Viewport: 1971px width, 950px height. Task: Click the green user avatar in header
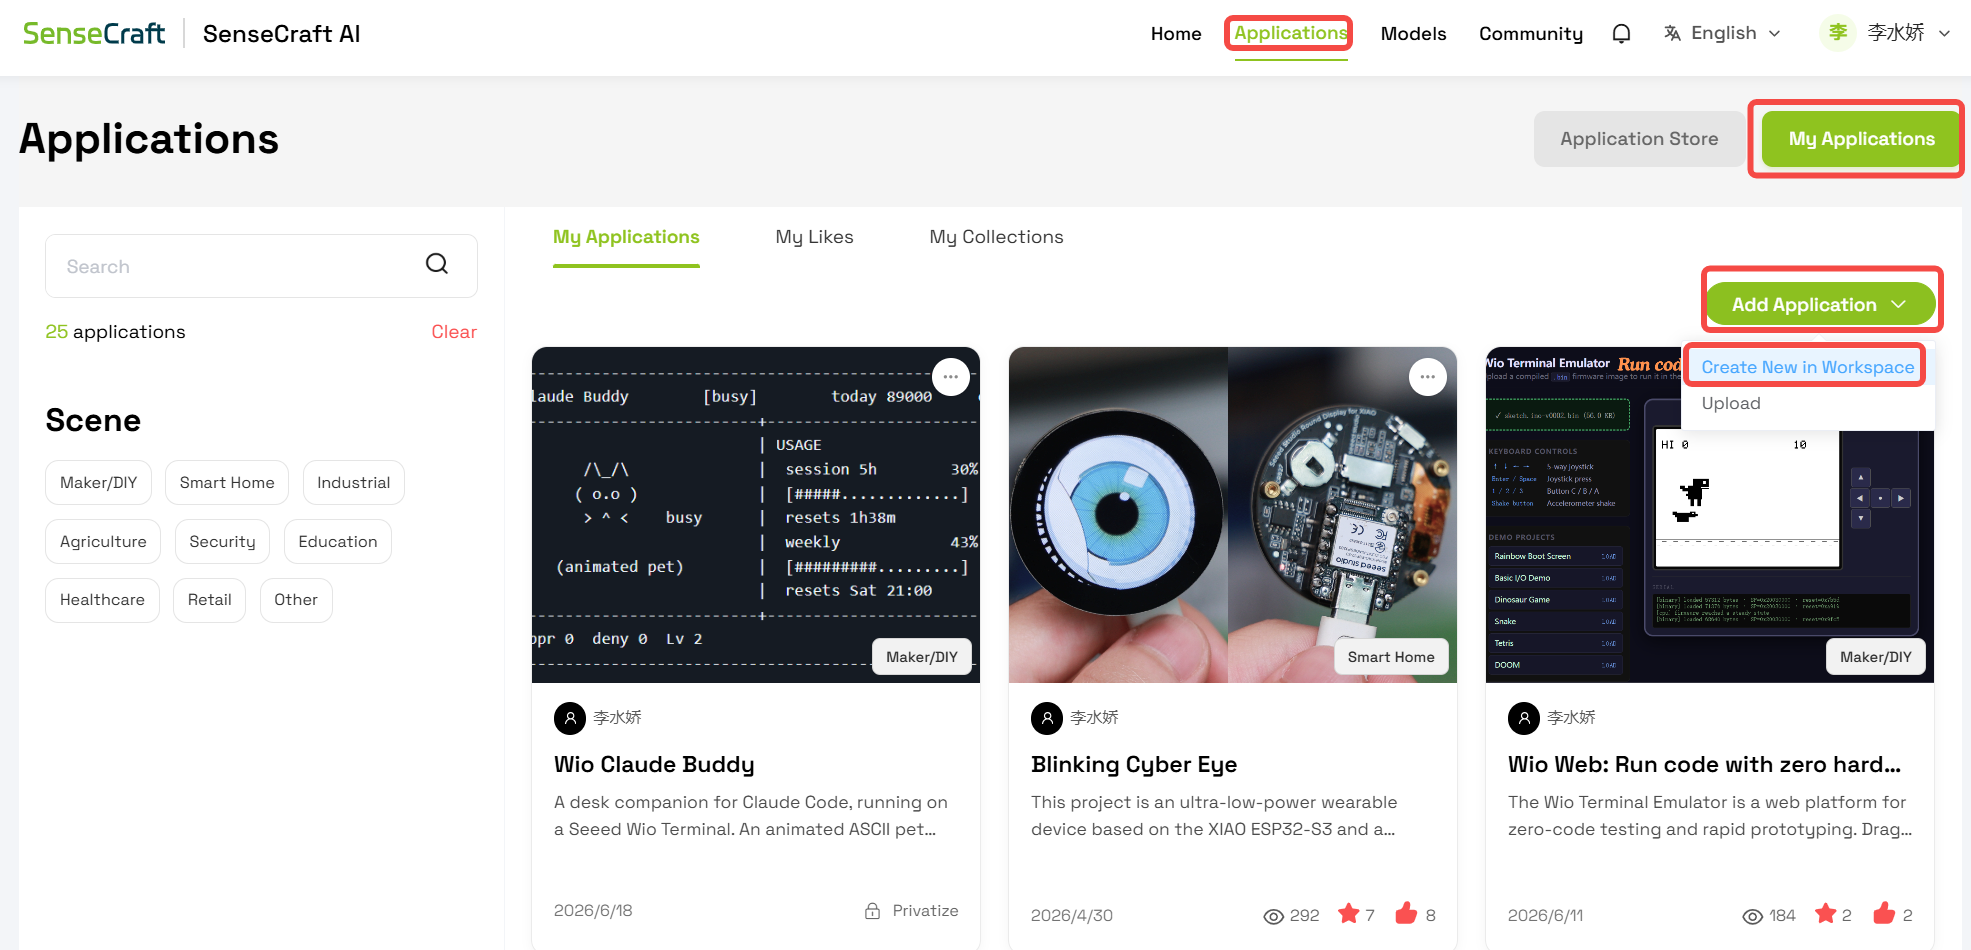1838,33
